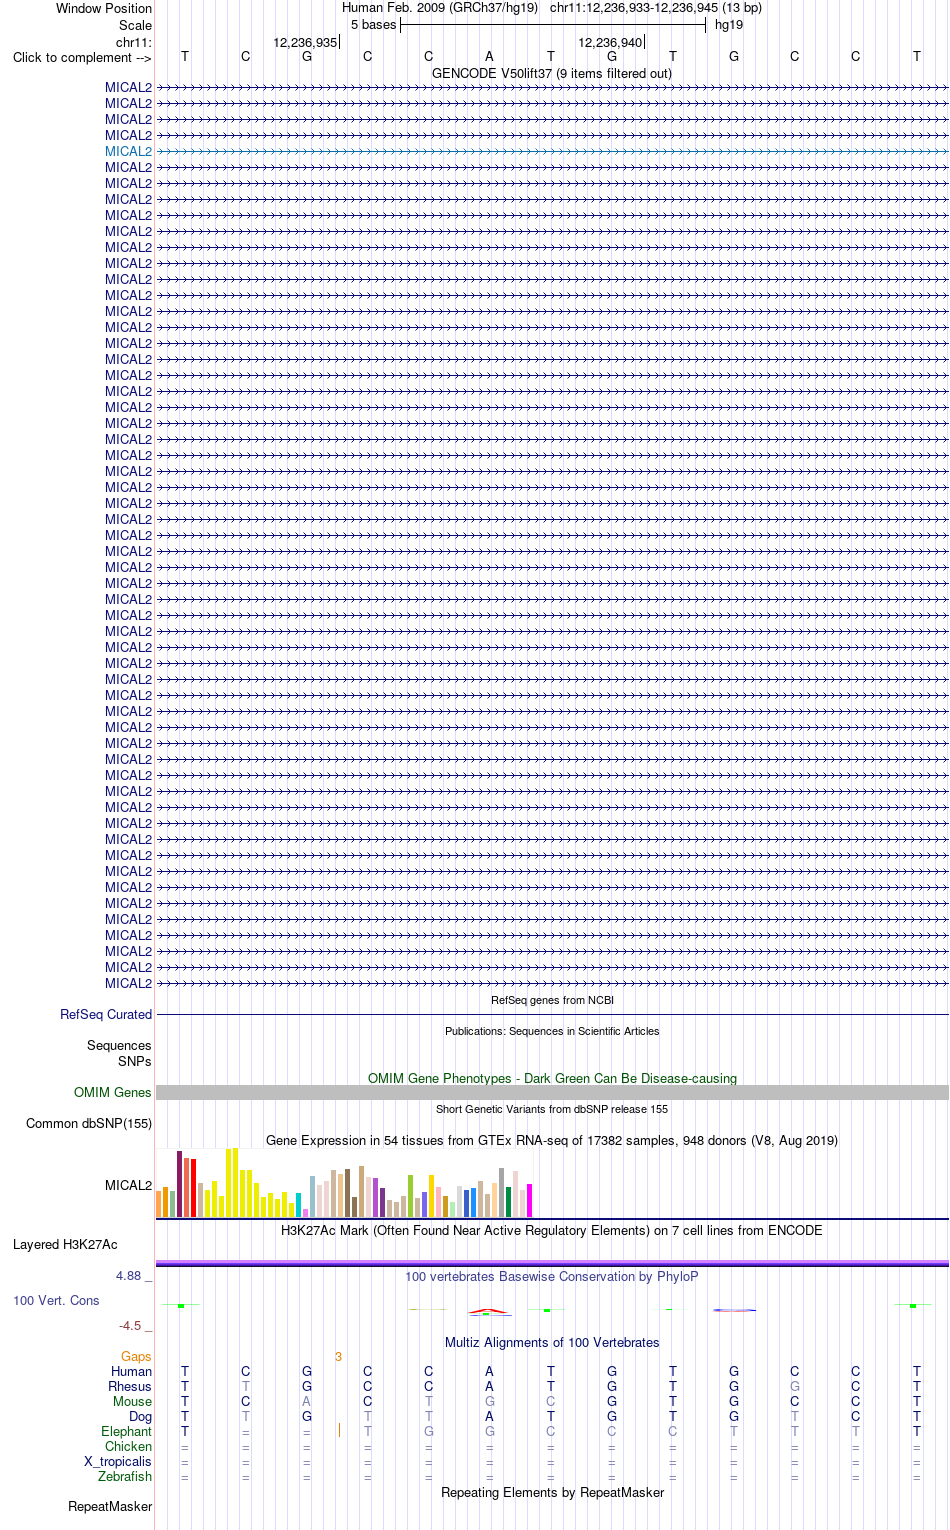The image size is (950, 1530).
Task: Click the light-blue highlighted MICAL2 transcript label
Action: [x=128, y=151]
